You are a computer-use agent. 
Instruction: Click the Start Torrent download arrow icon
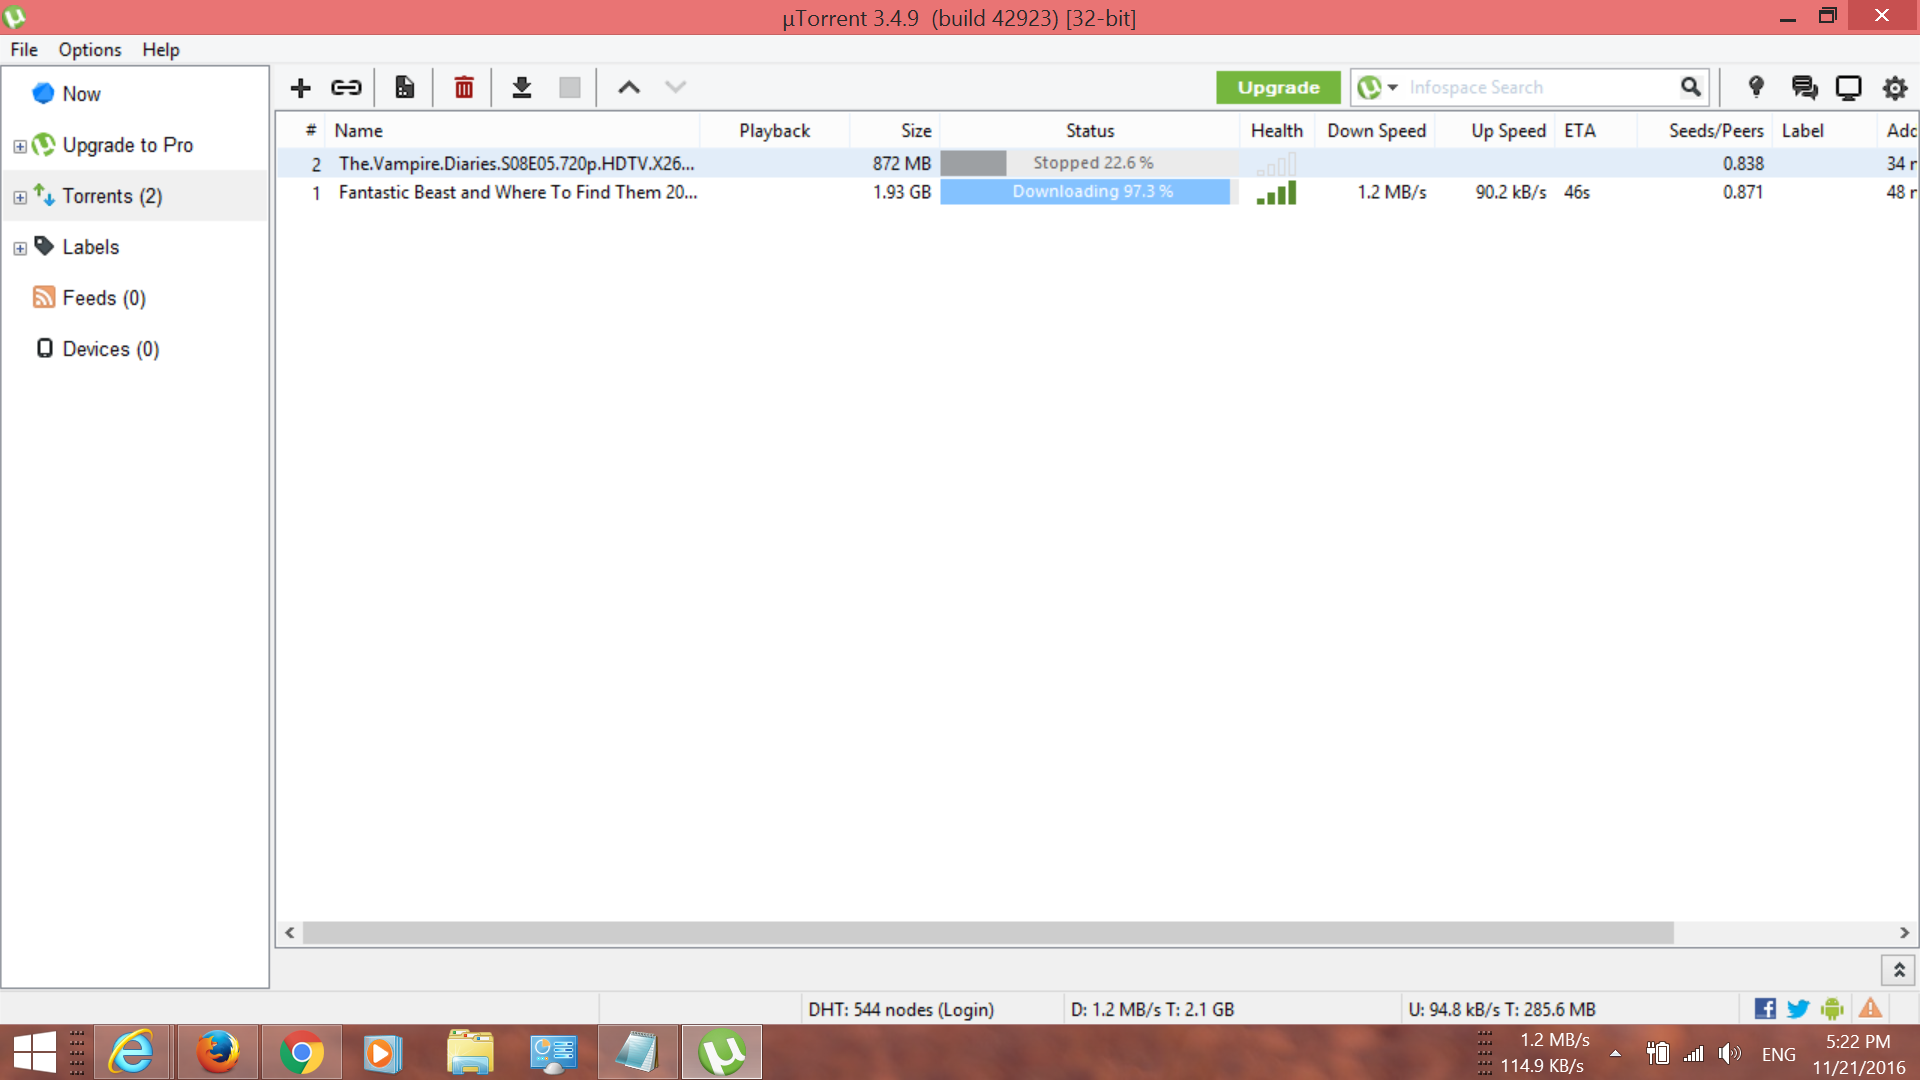[521, 88]
